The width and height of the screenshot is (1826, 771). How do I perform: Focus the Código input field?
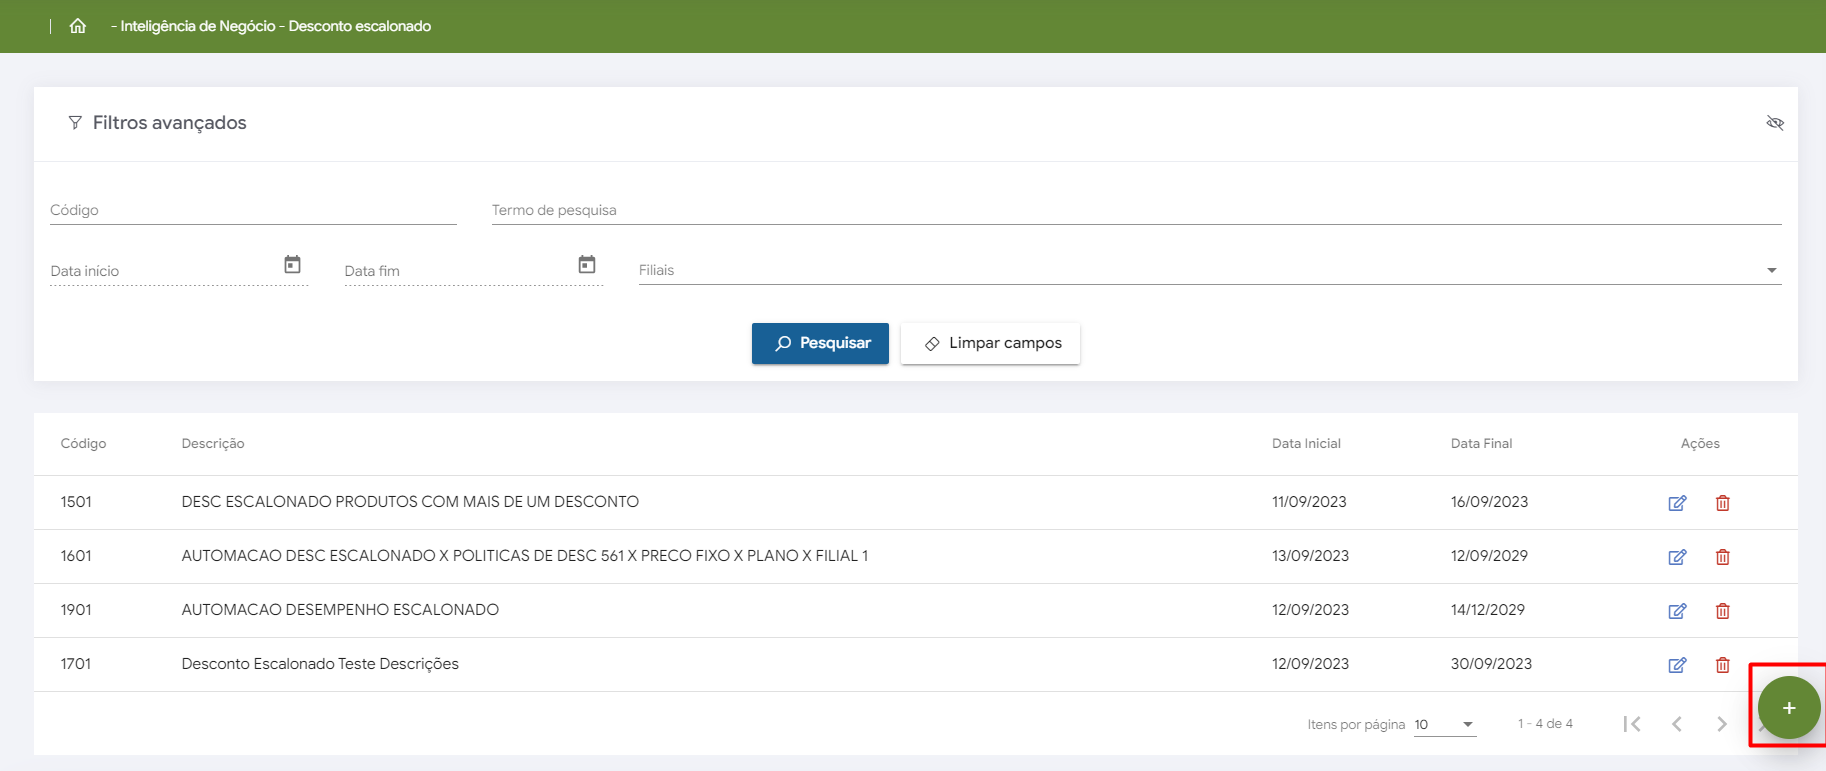(253, 211)
